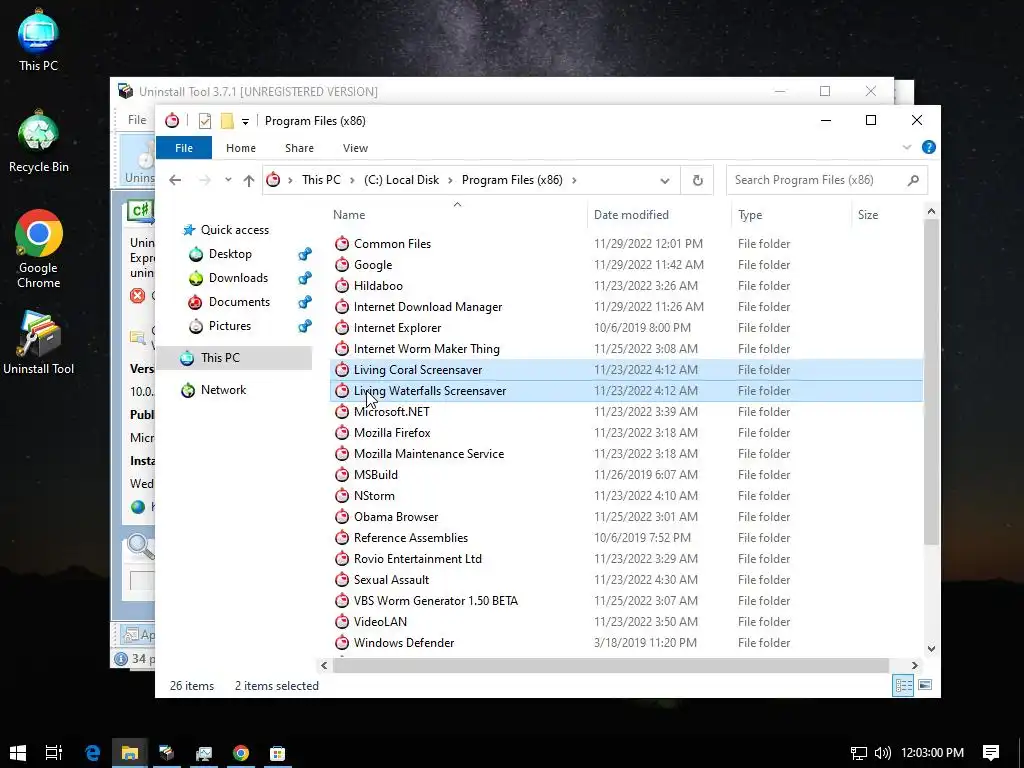Select the Common Files folder icon
Screen dimensions: 1024x768
click(x=342, y=244)
